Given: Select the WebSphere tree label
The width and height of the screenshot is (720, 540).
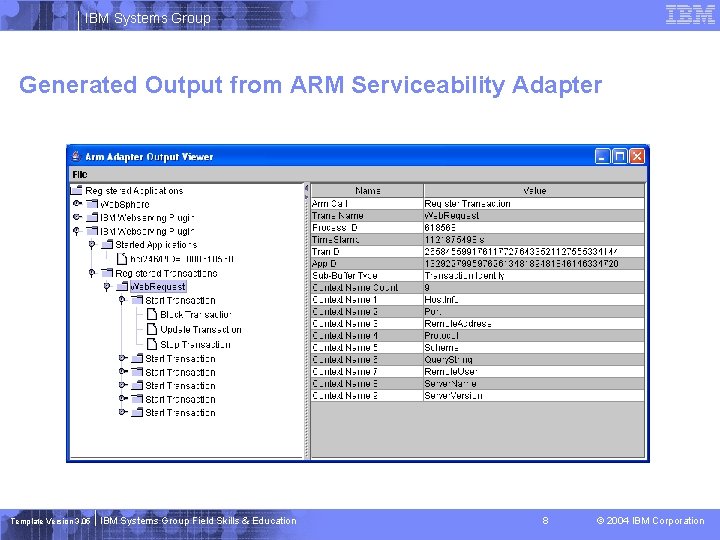Looking at the screenshot, I should [125, 204].
